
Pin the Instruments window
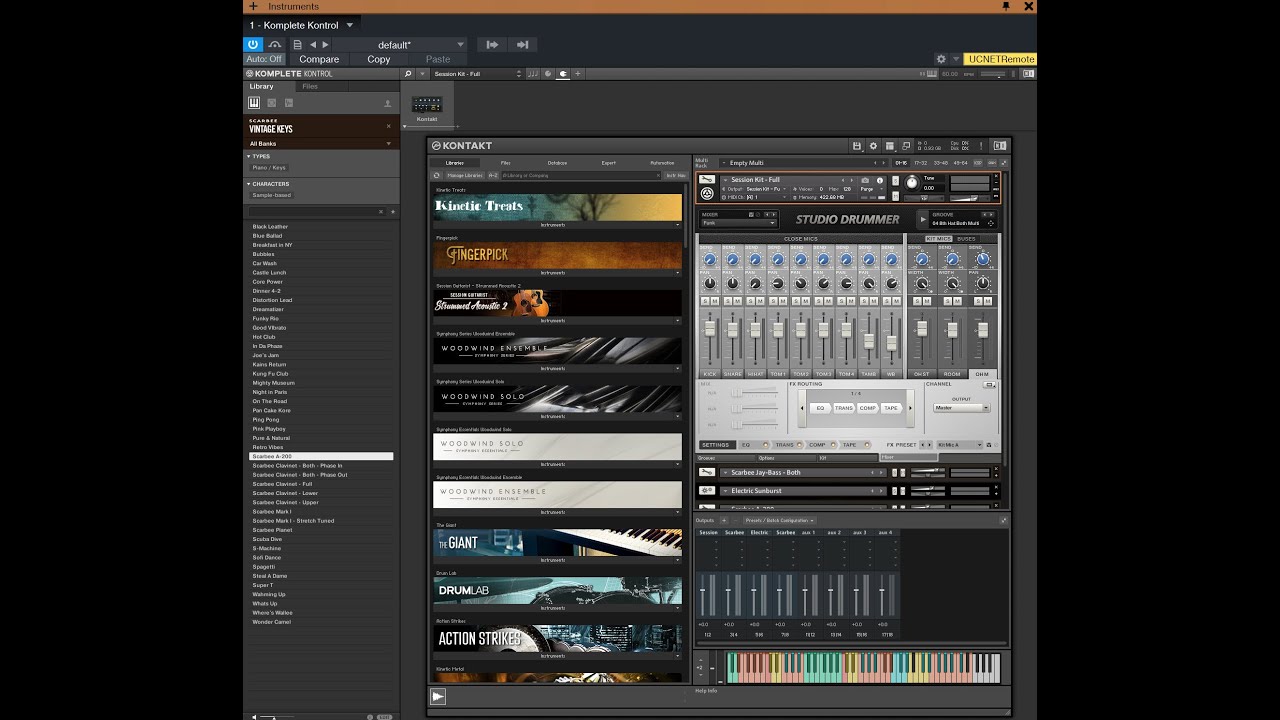(1005, 6)
